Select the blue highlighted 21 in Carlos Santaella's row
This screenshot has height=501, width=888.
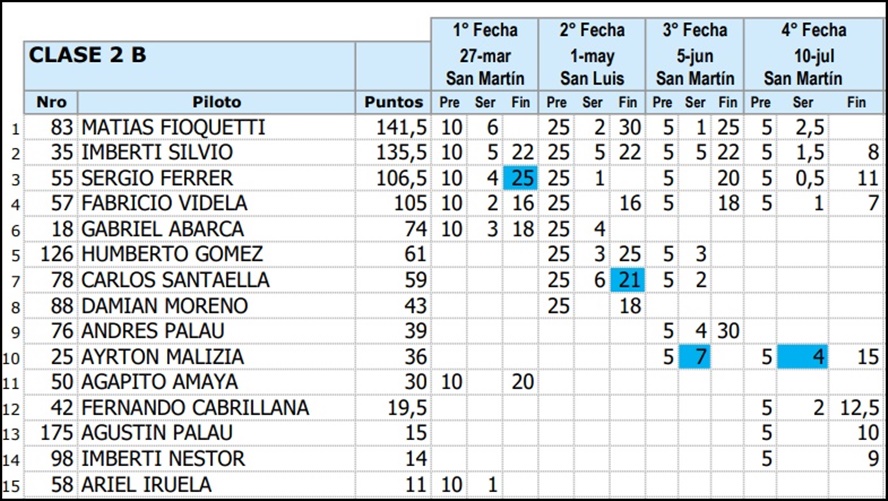coord(627,281)
